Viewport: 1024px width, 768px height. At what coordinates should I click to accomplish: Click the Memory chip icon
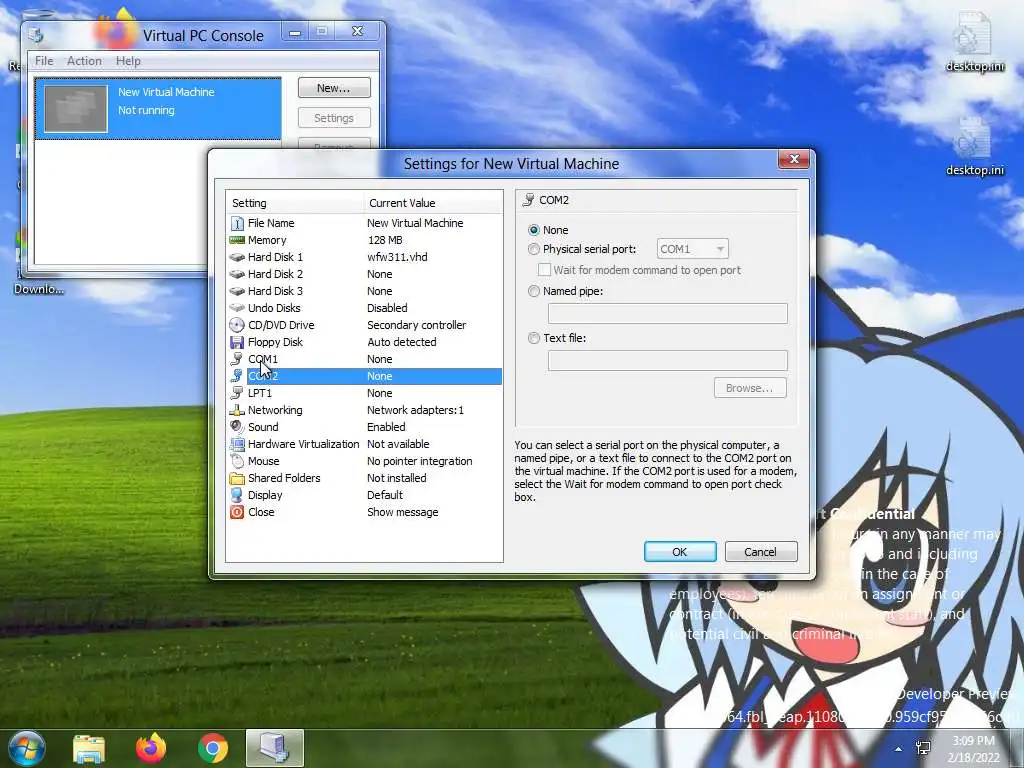[x=237, y=240]
